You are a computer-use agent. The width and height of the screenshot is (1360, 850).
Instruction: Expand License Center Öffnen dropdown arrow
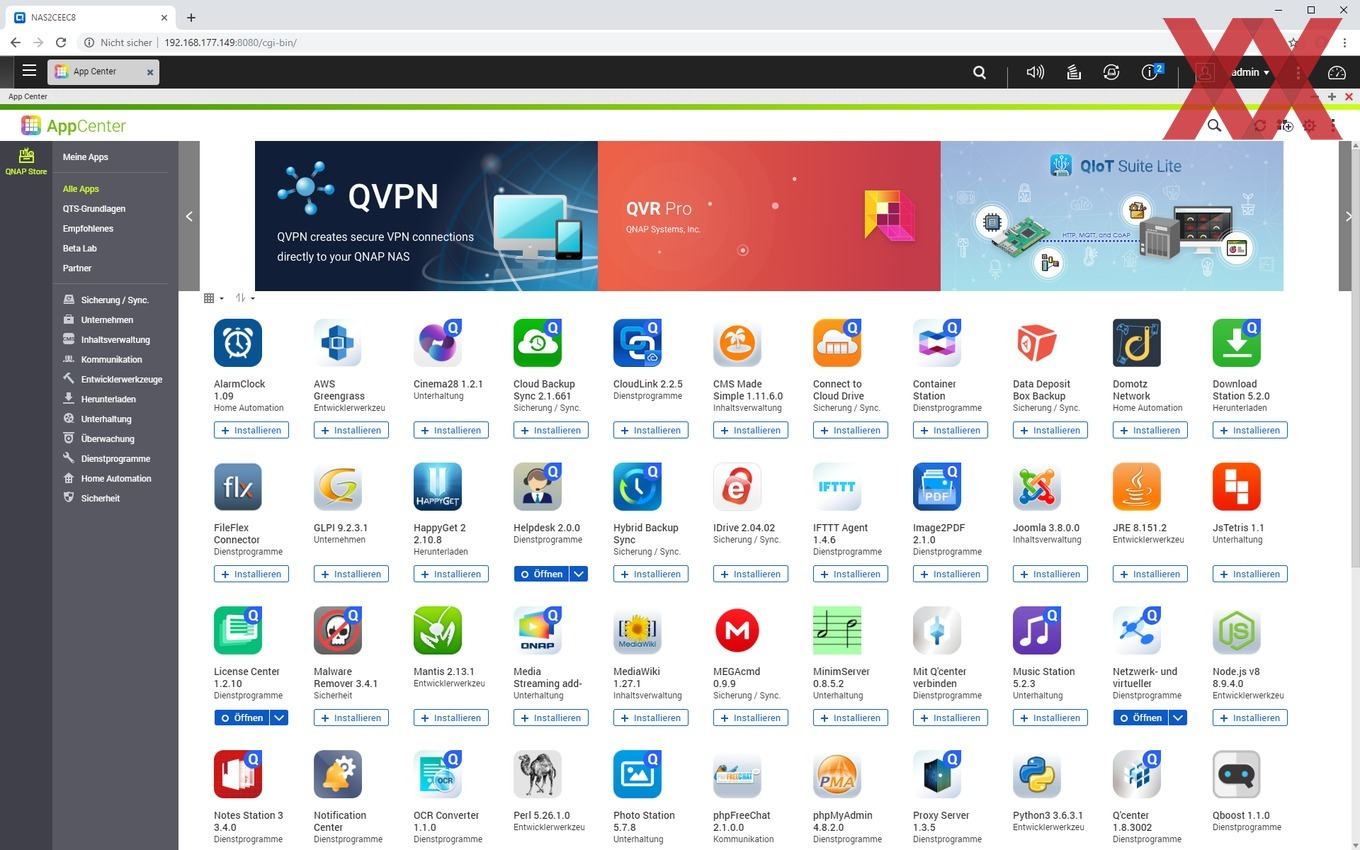(x=279, y=718)
